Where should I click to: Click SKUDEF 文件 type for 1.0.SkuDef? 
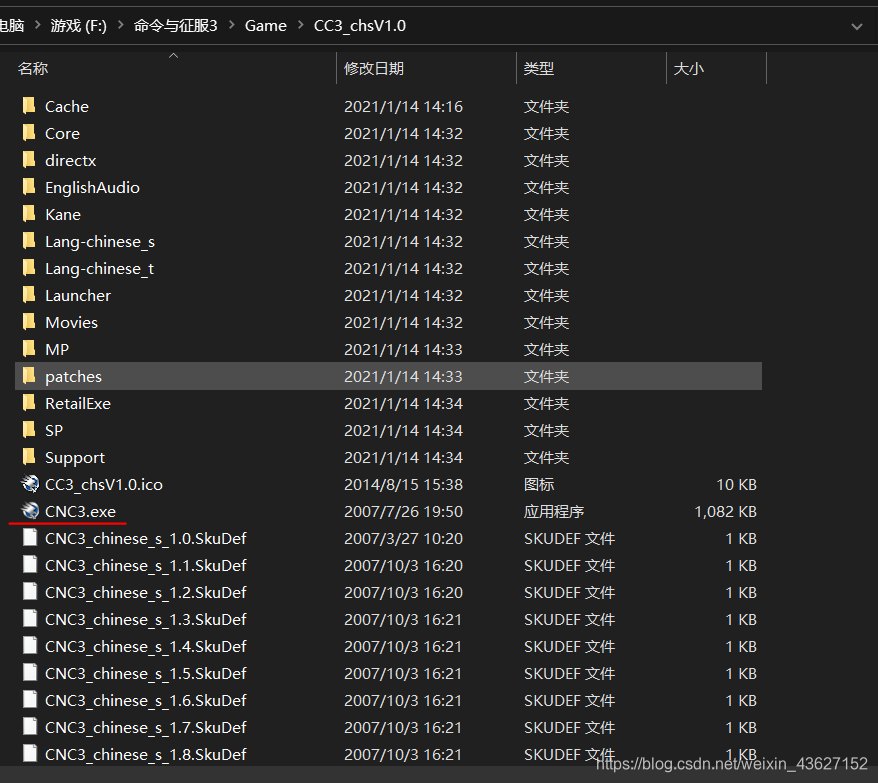[x=569, y=538]
